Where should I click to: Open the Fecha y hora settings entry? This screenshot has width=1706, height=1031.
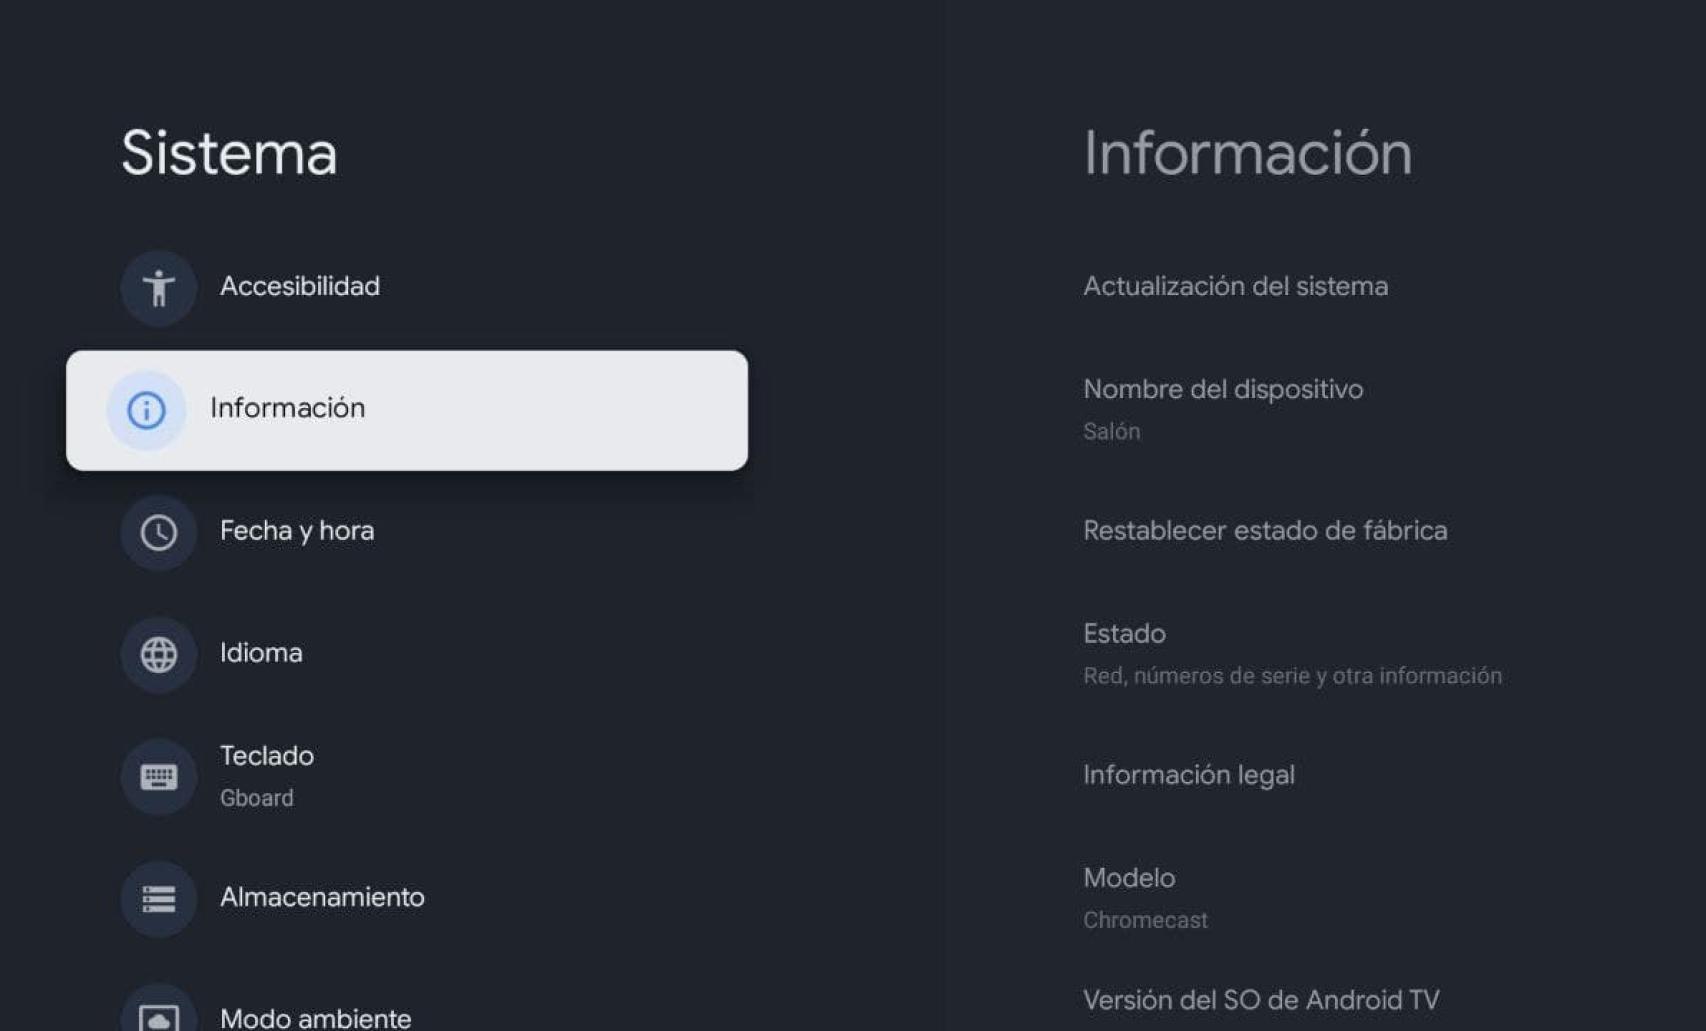click(297, 531)
